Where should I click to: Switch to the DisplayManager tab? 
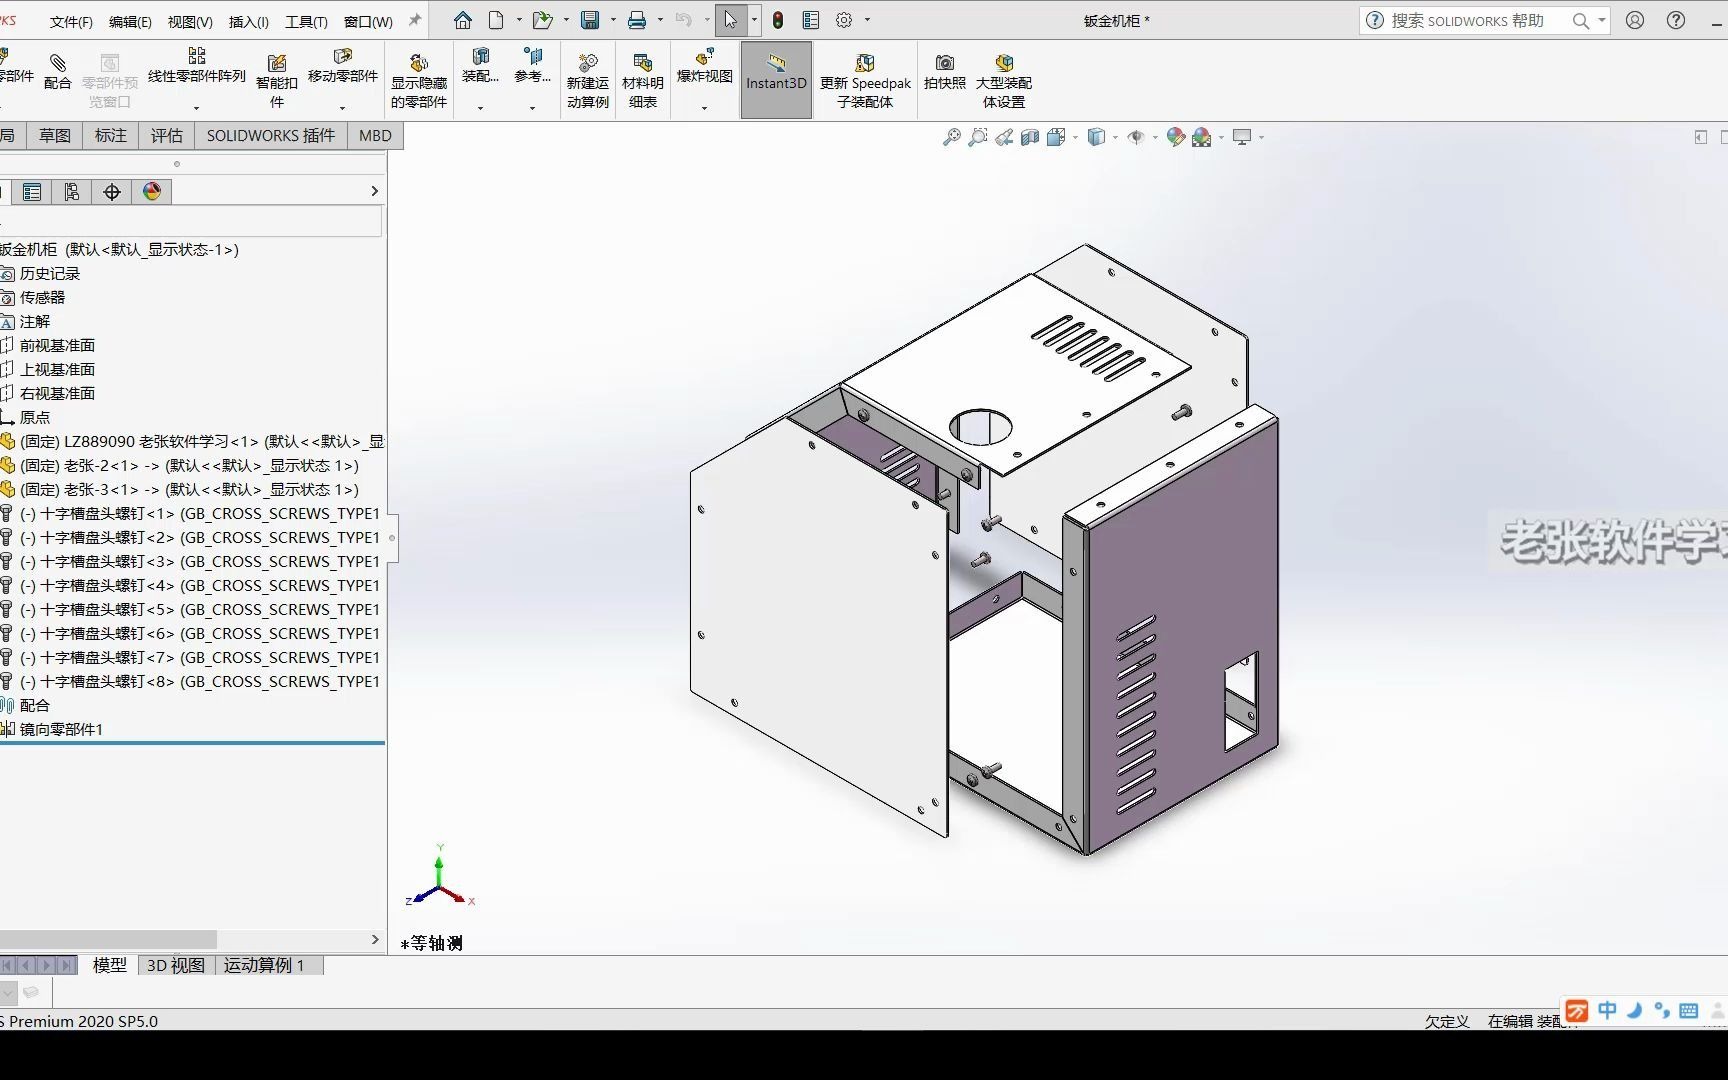tap(152, 191)
